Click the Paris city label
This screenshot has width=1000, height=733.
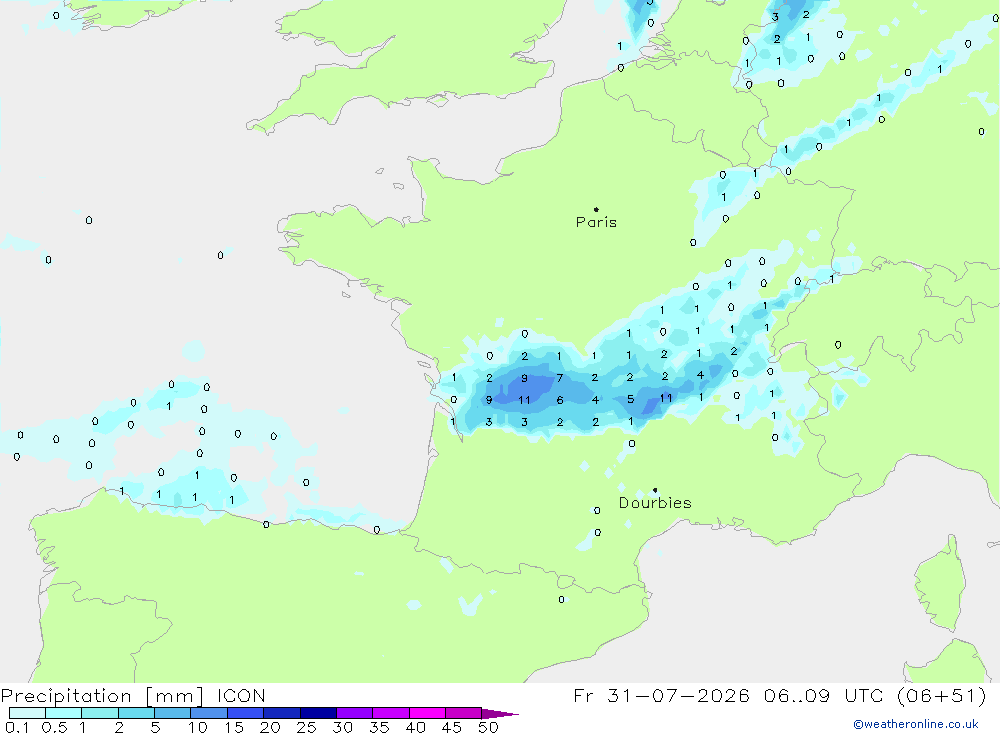596,222
